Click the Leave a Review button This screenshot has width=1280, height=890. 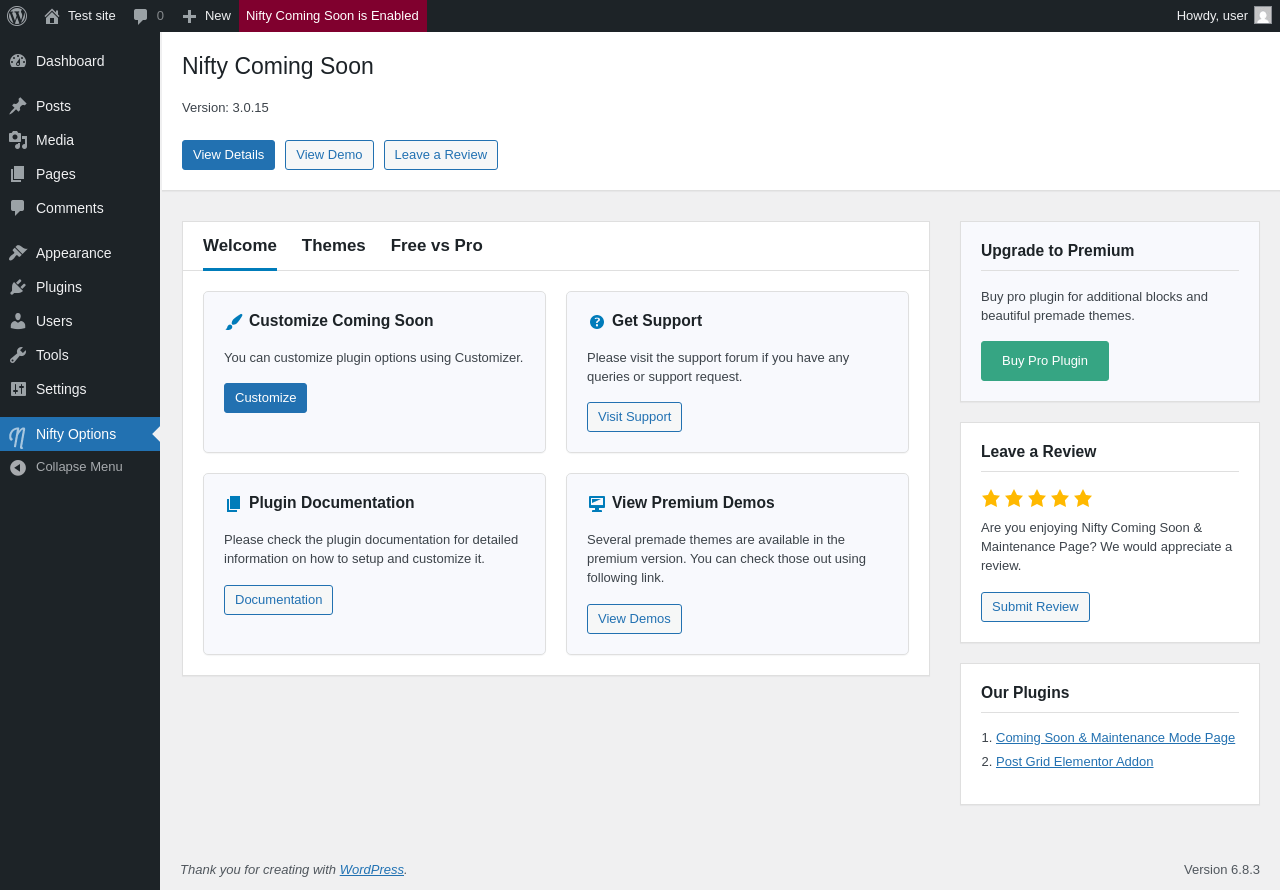click(x=441, y=155)
